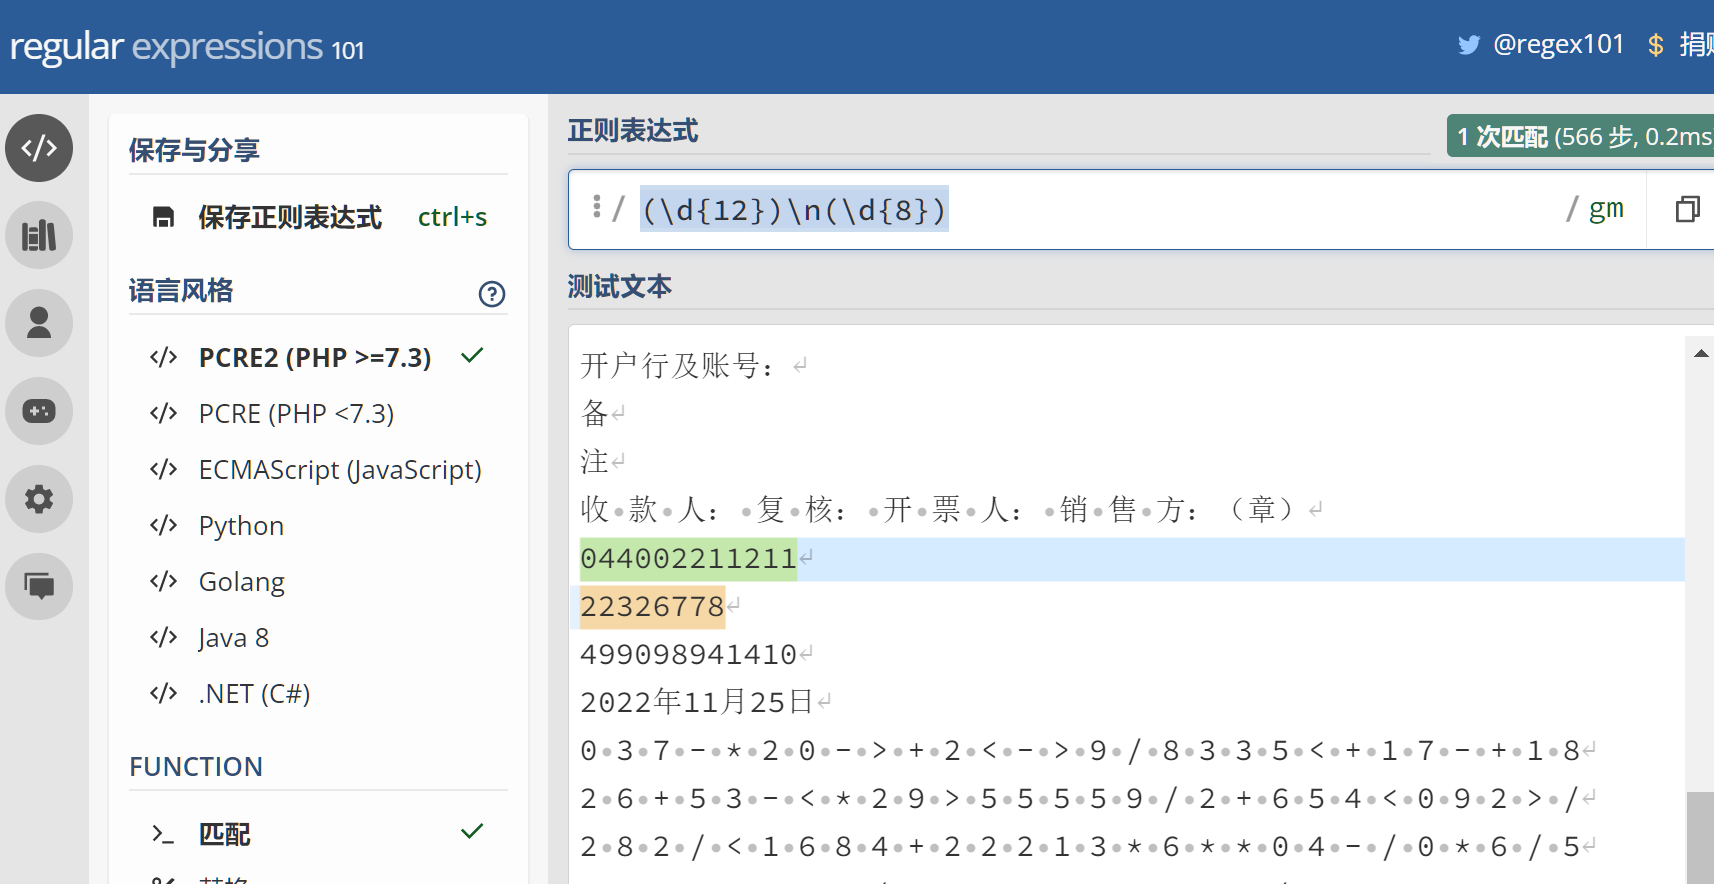
Task: Click the code icon beside Python
Action: [x=163, y=525]
